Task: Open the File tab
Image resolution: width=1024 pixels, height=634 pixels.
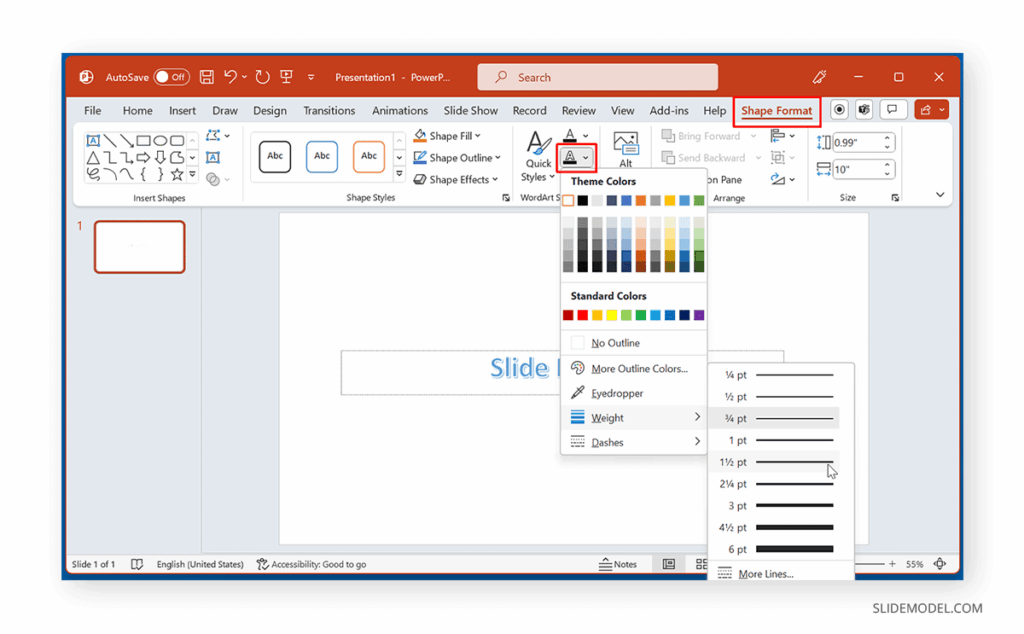Action: 93,110
